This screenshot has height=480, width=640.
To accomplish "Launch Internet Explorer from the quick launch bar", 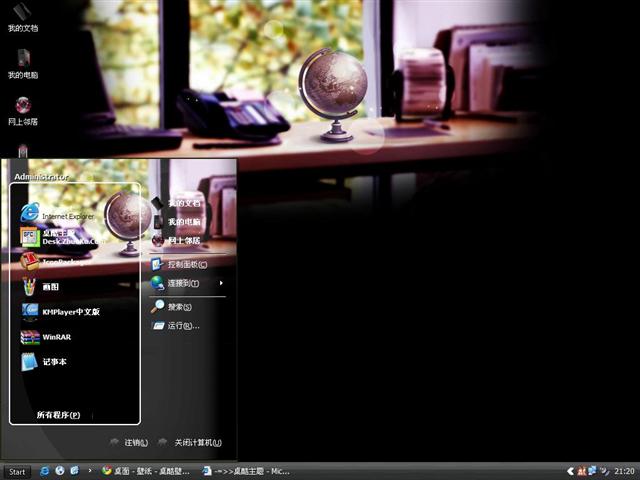I will pos(44,471).
